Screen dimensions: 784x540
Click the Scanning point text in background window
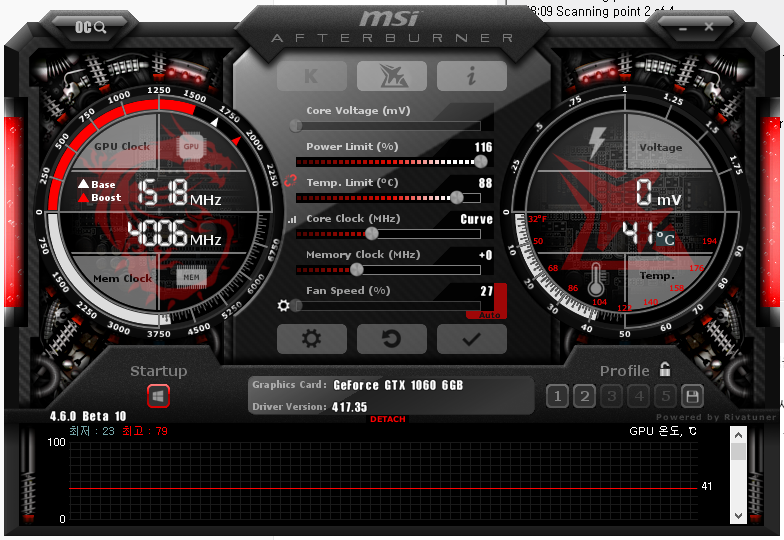coord(600,11)
